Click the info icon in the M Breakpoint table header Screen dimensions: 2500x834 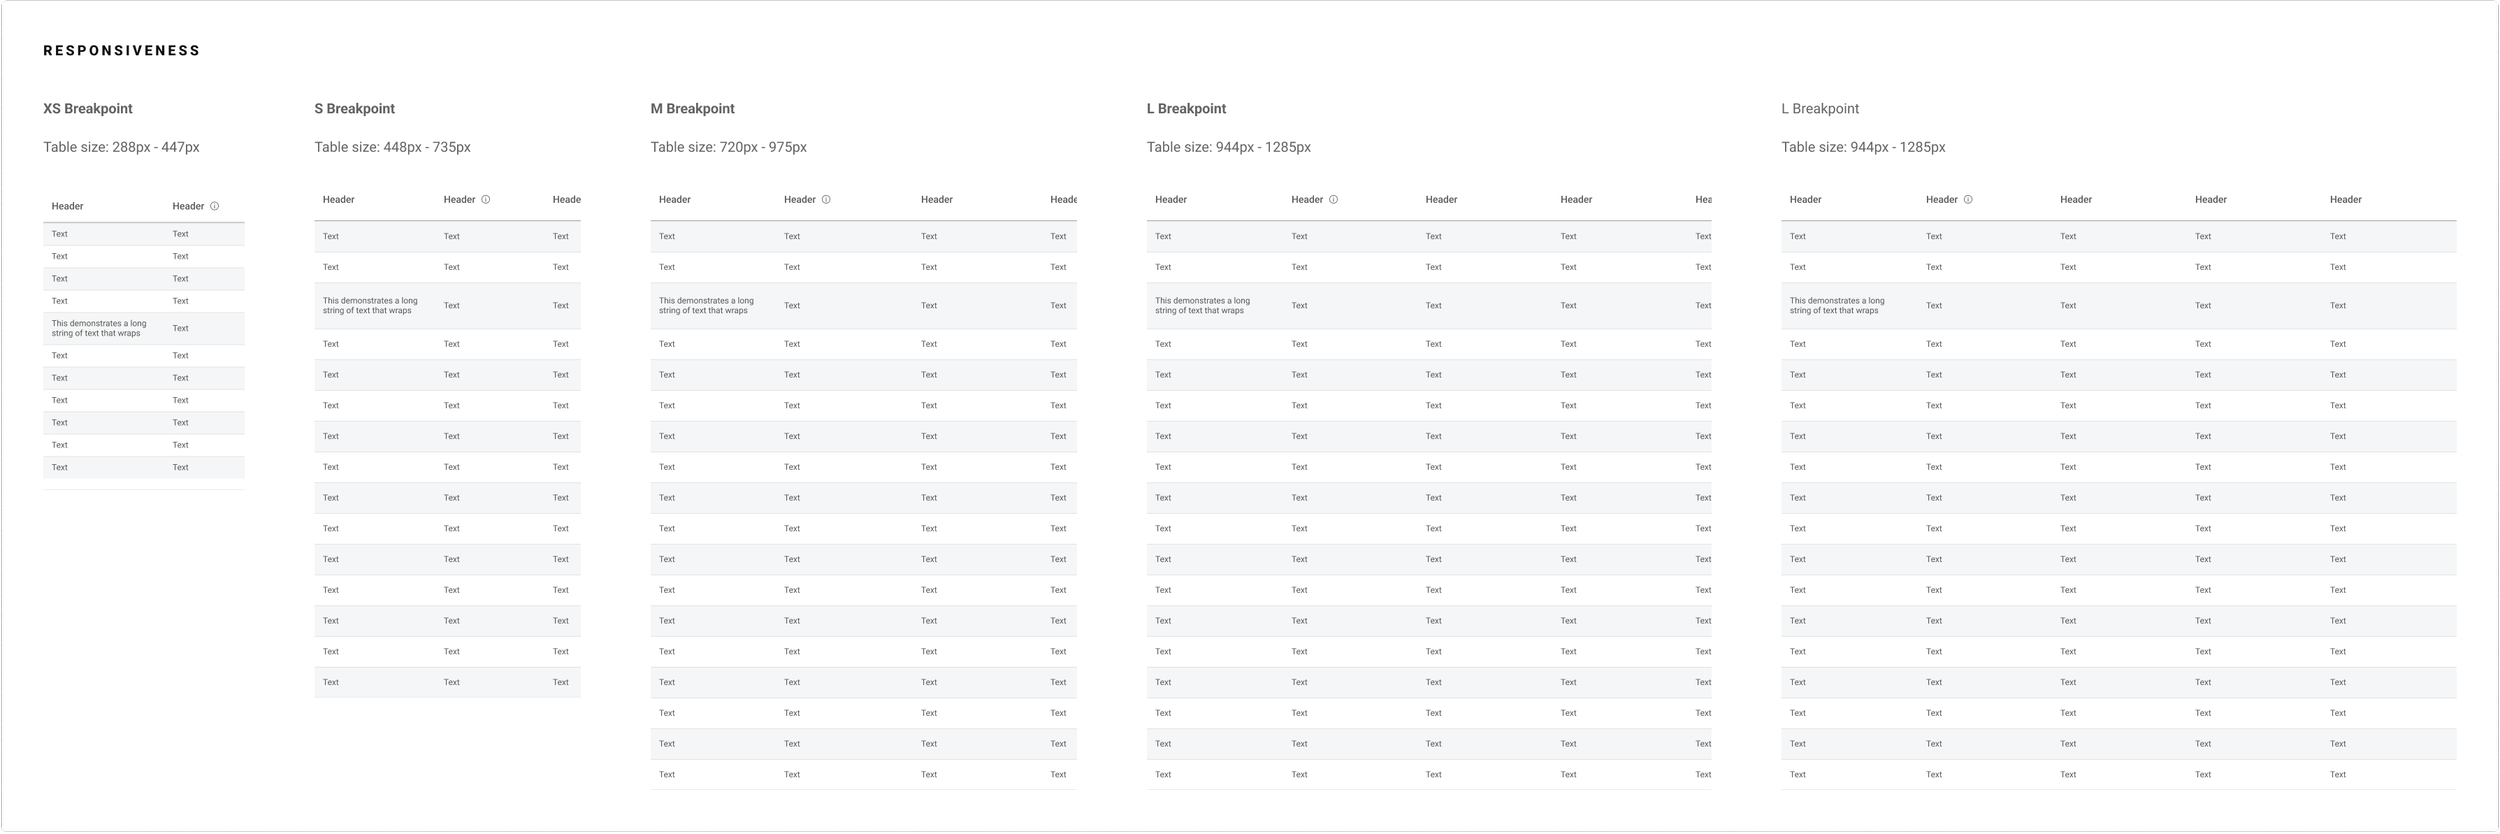tap(826, 200)
